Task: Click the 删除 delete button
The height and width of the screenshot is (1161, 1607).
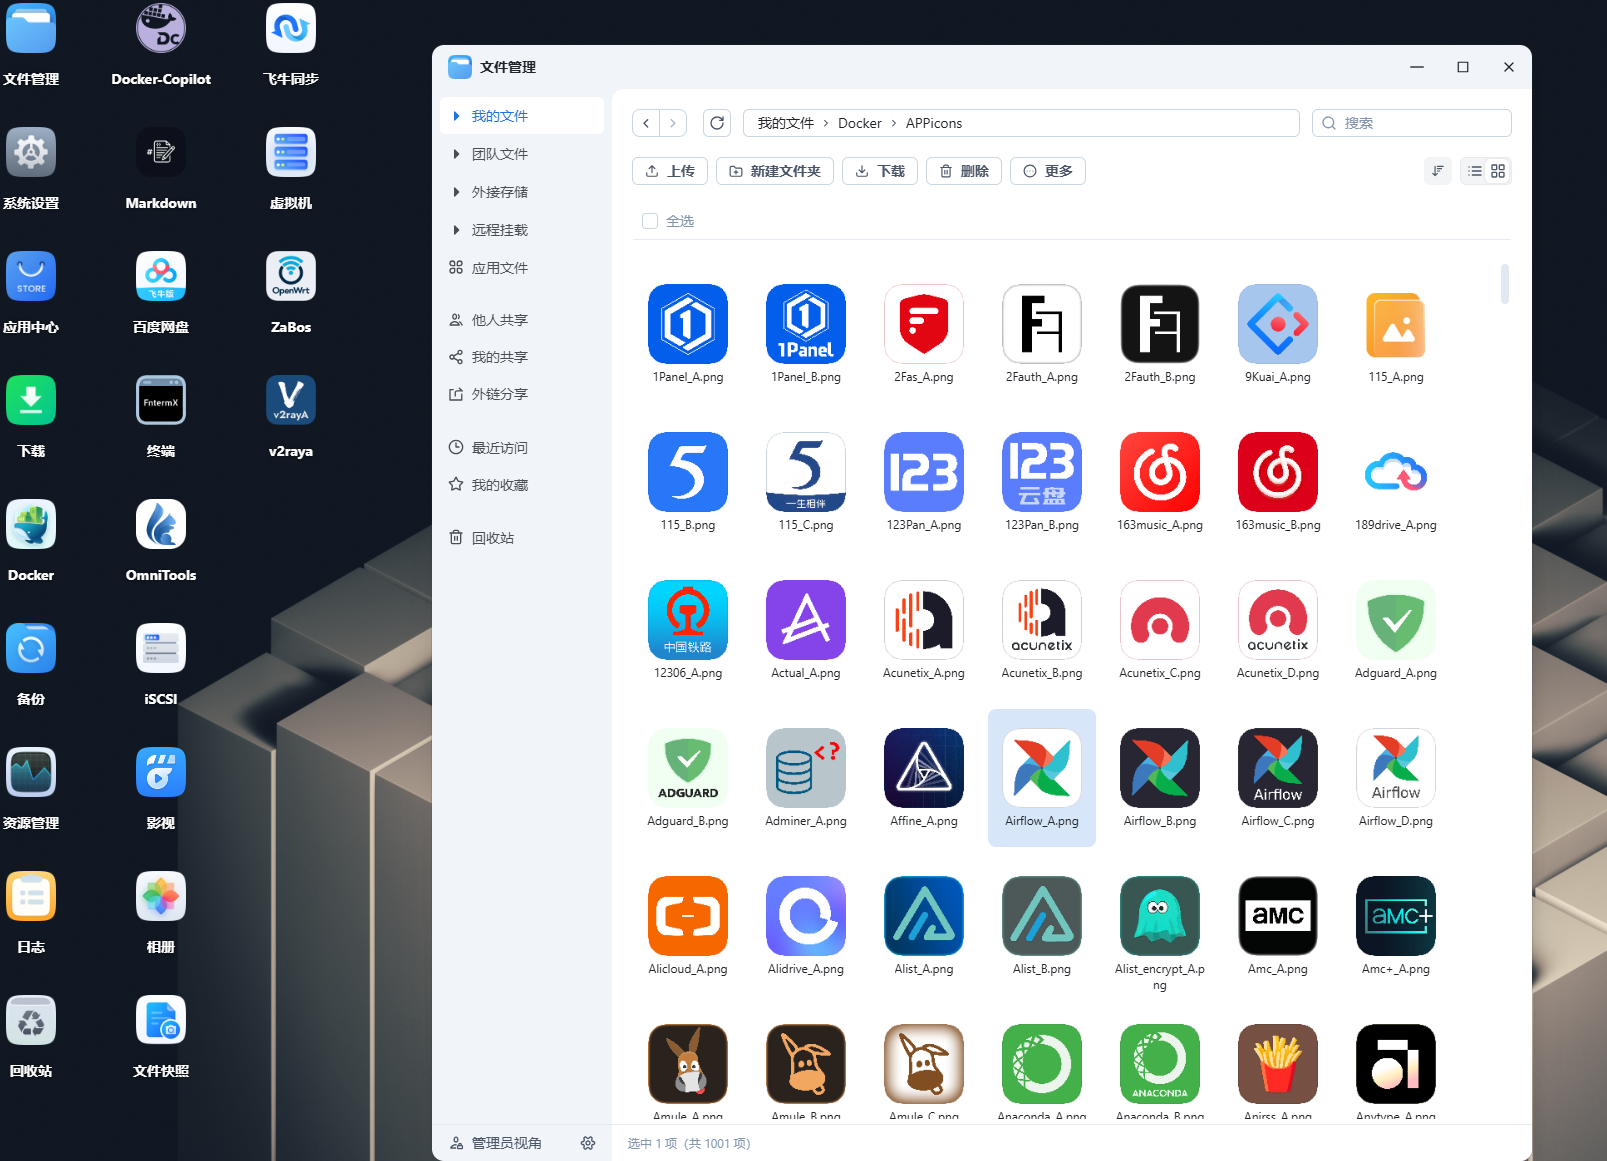Action: coord(964,171)
